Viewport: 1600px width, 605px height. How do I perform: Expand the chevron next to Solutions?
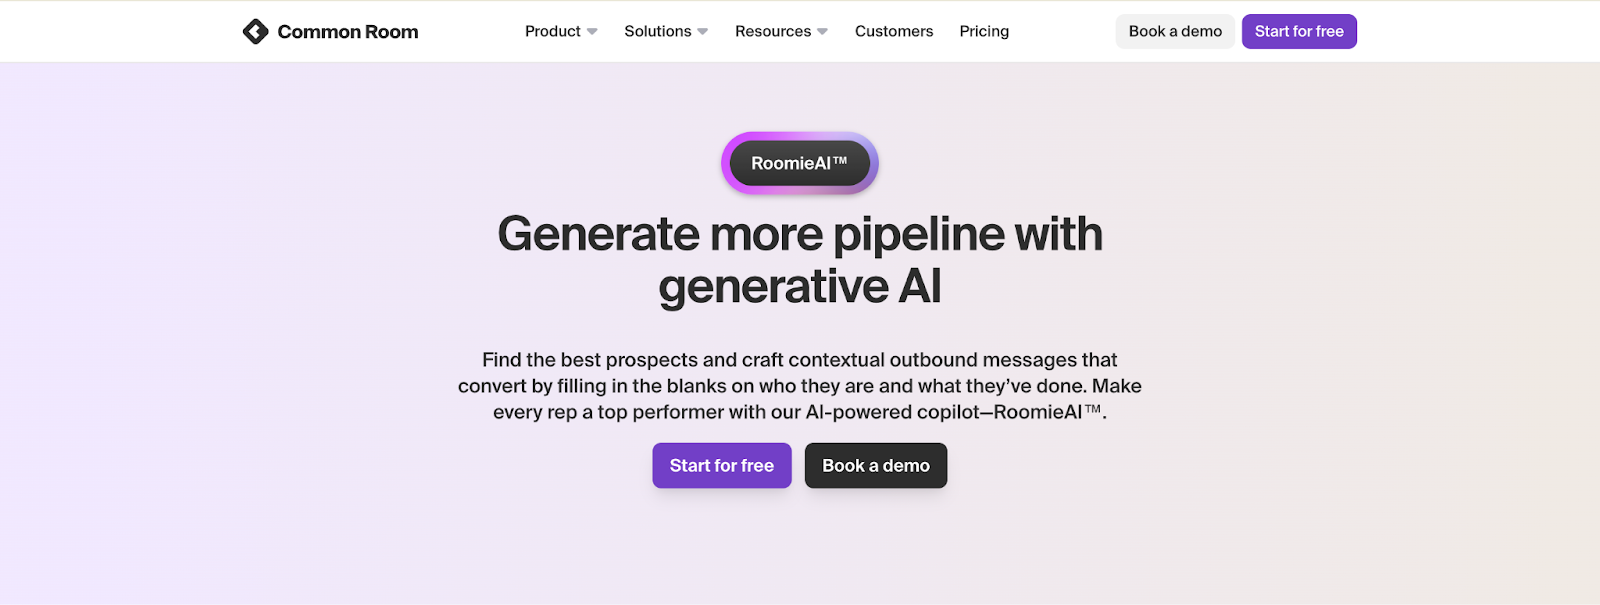coord(703,32)
